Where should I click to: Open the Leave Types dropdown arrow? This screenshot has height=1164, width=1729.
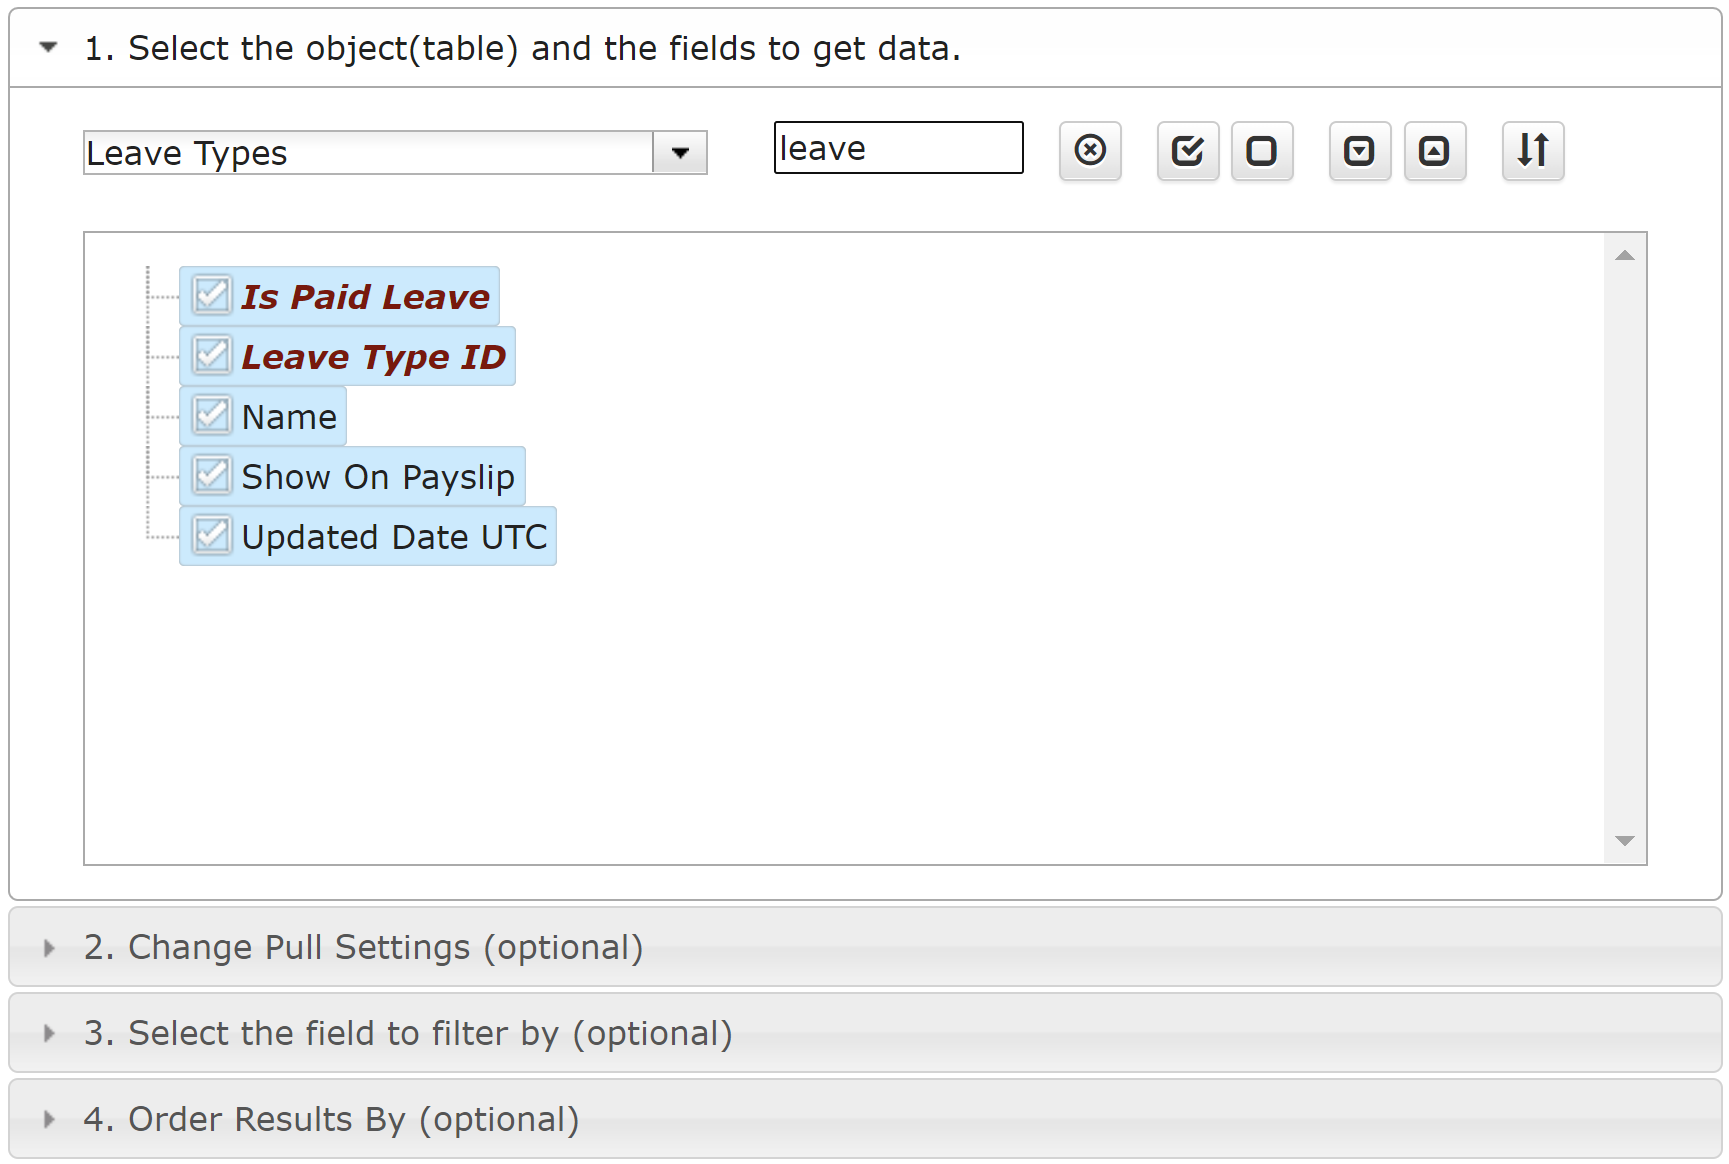click(680, 153)
